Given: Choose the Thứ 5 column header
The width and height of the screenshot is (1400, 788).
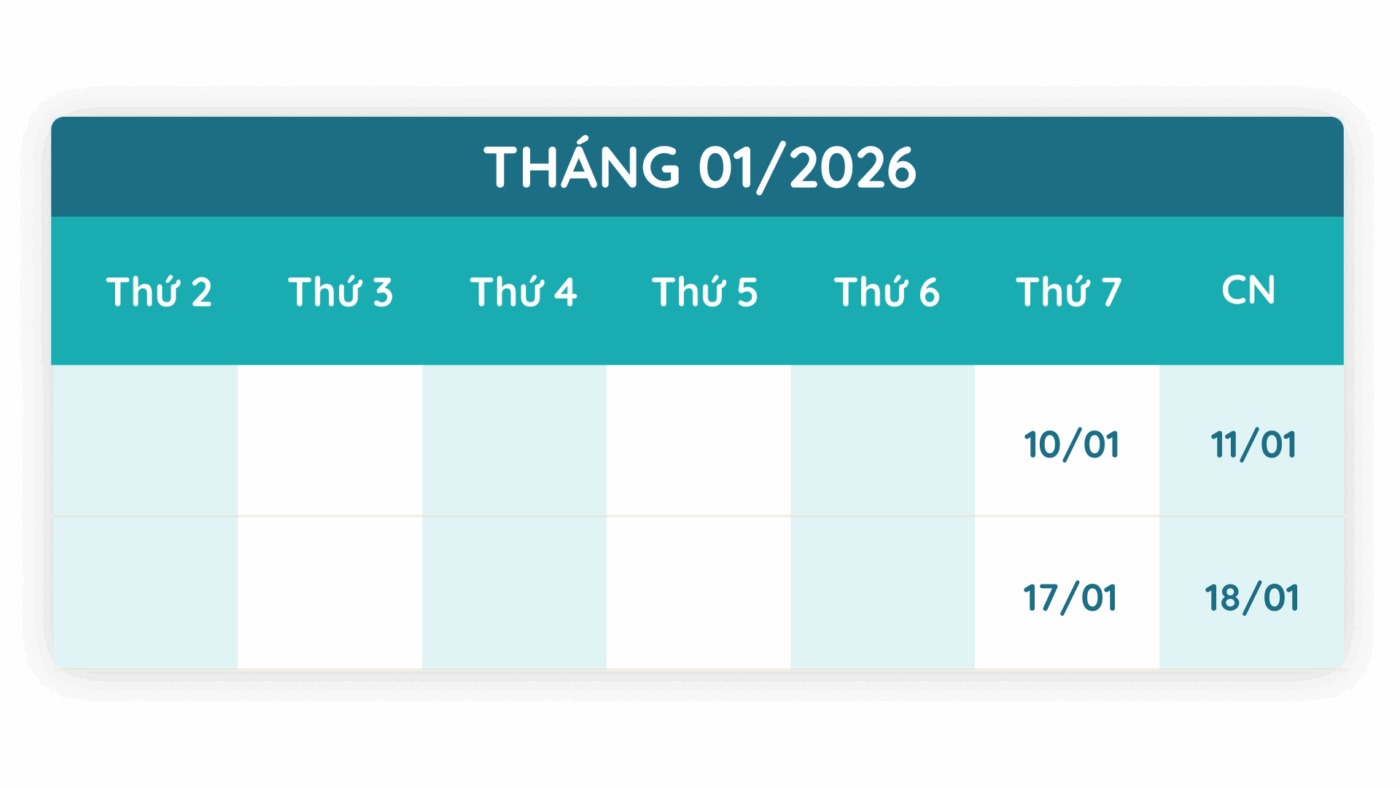Looking at the screenshot, I should tap(705, 292).
